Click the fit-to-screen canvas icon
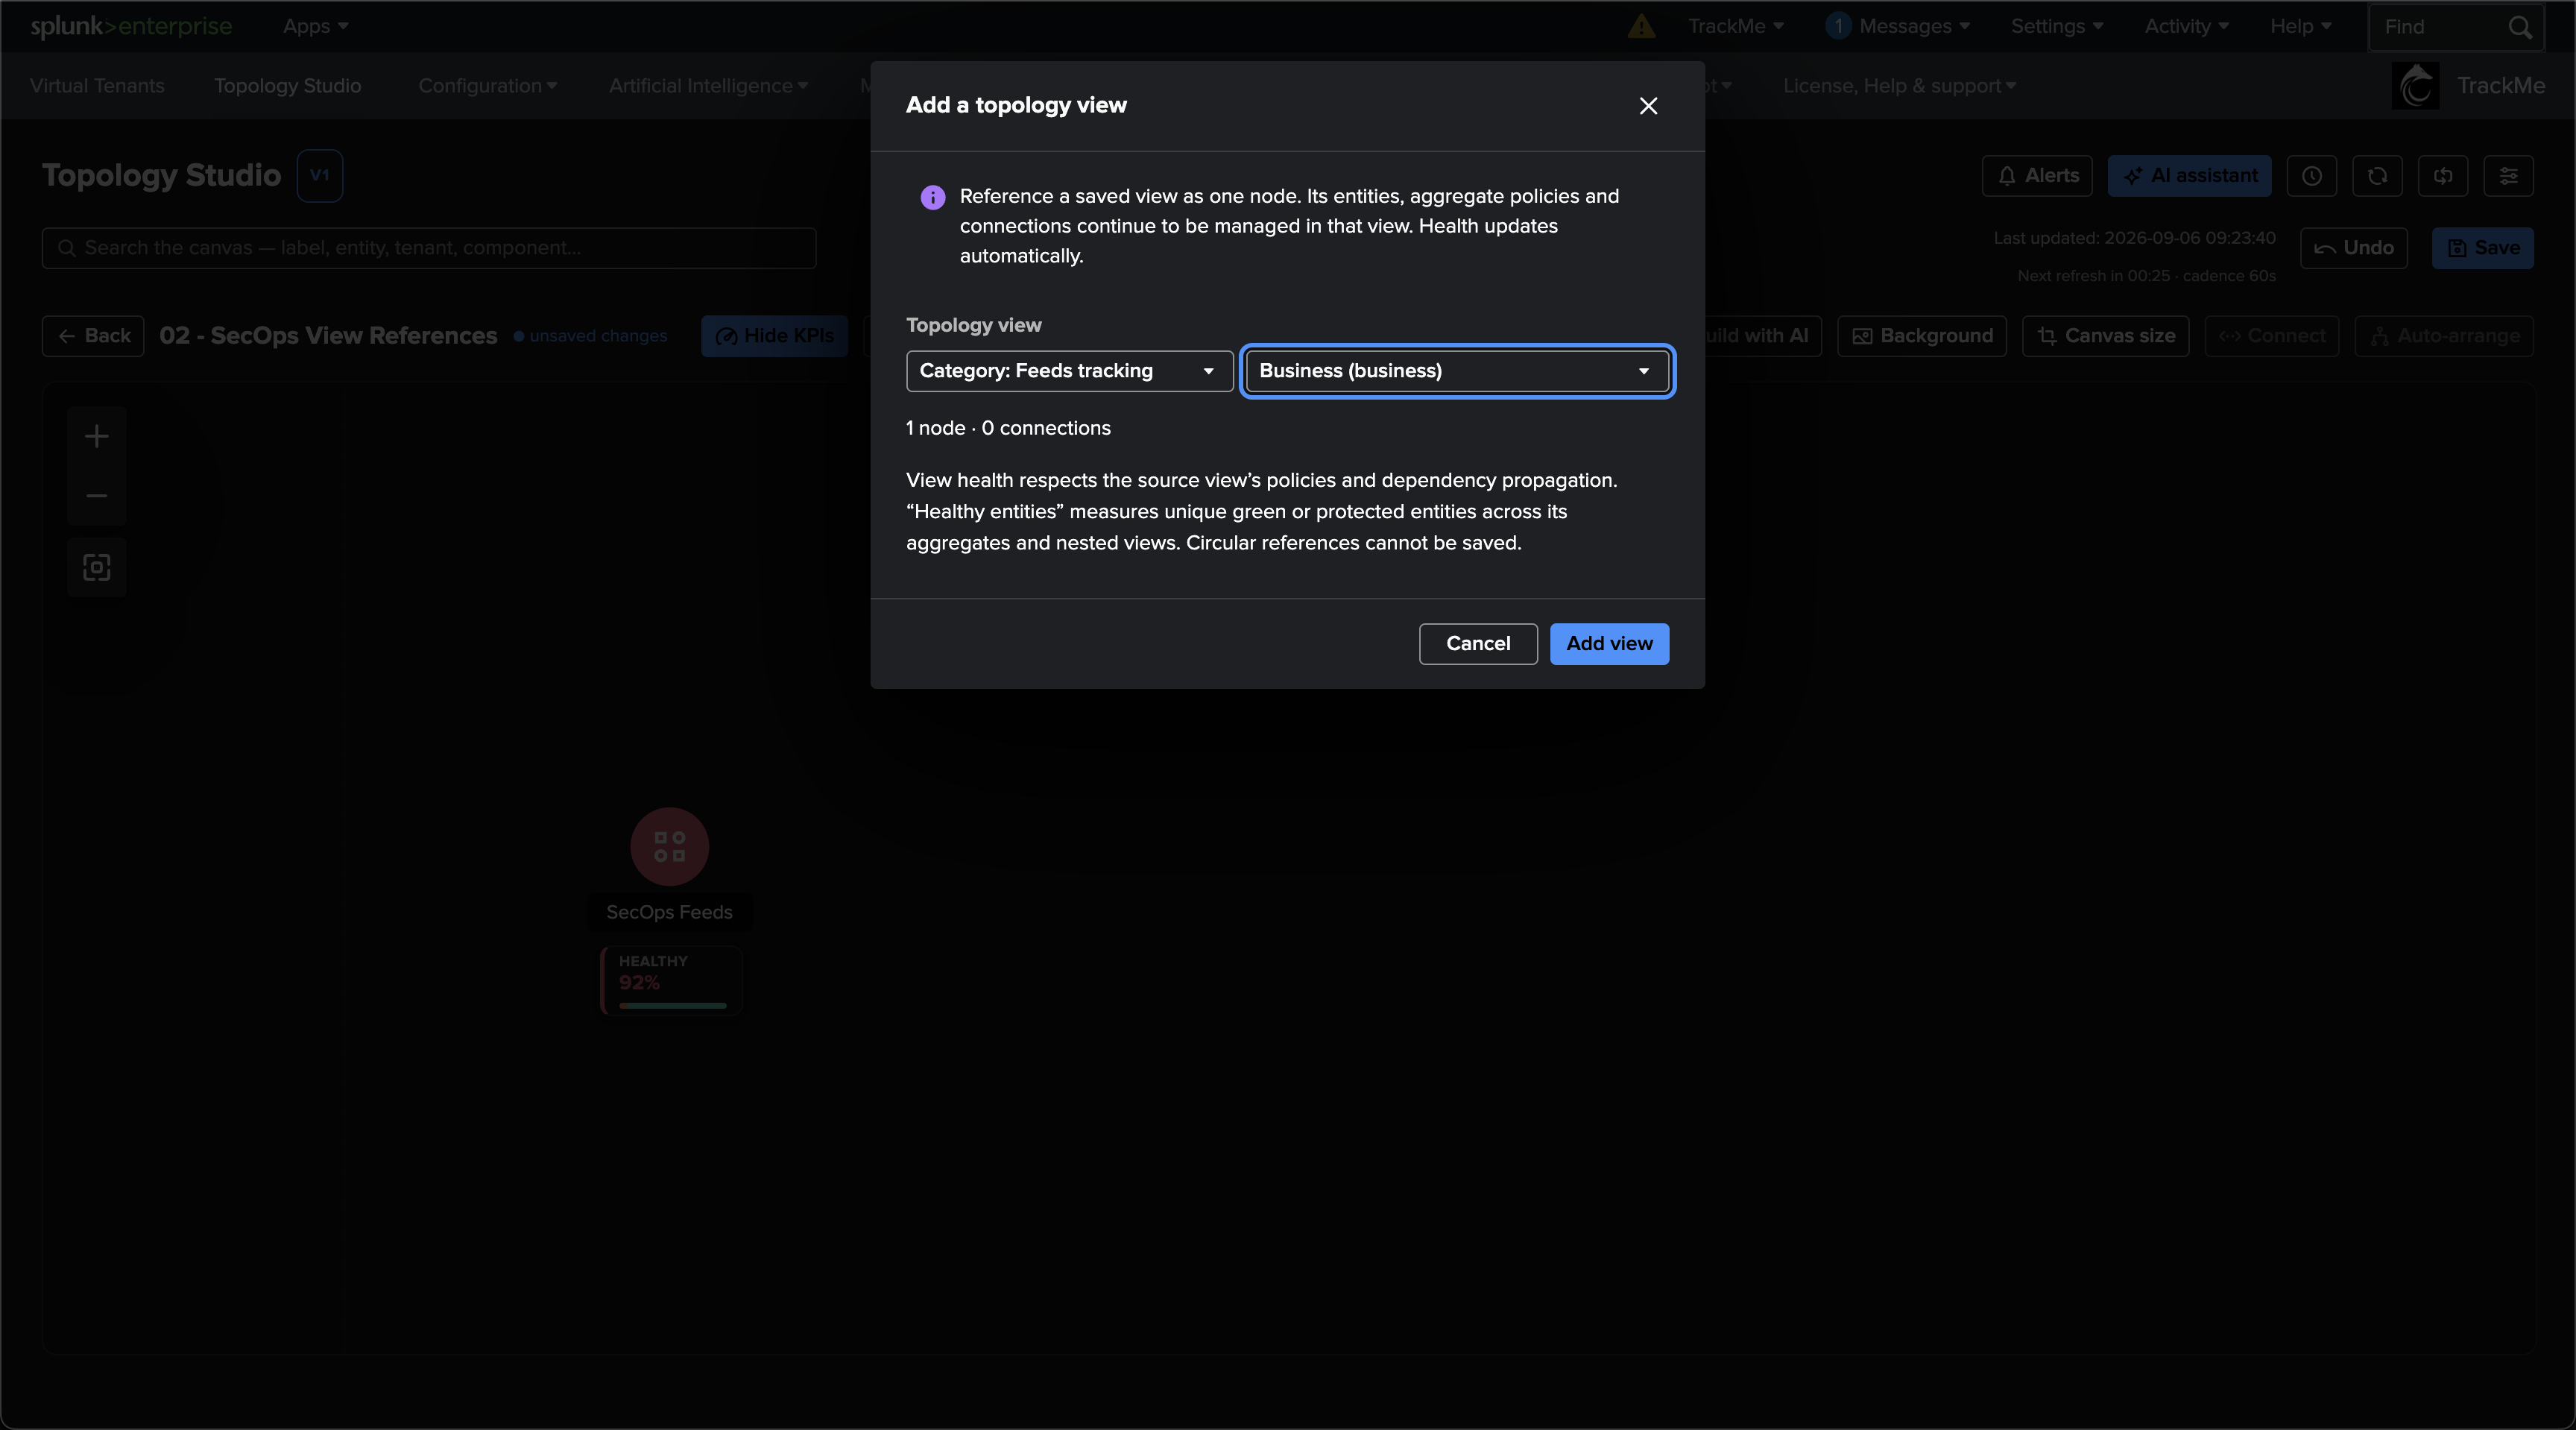 tap(96, 568)
